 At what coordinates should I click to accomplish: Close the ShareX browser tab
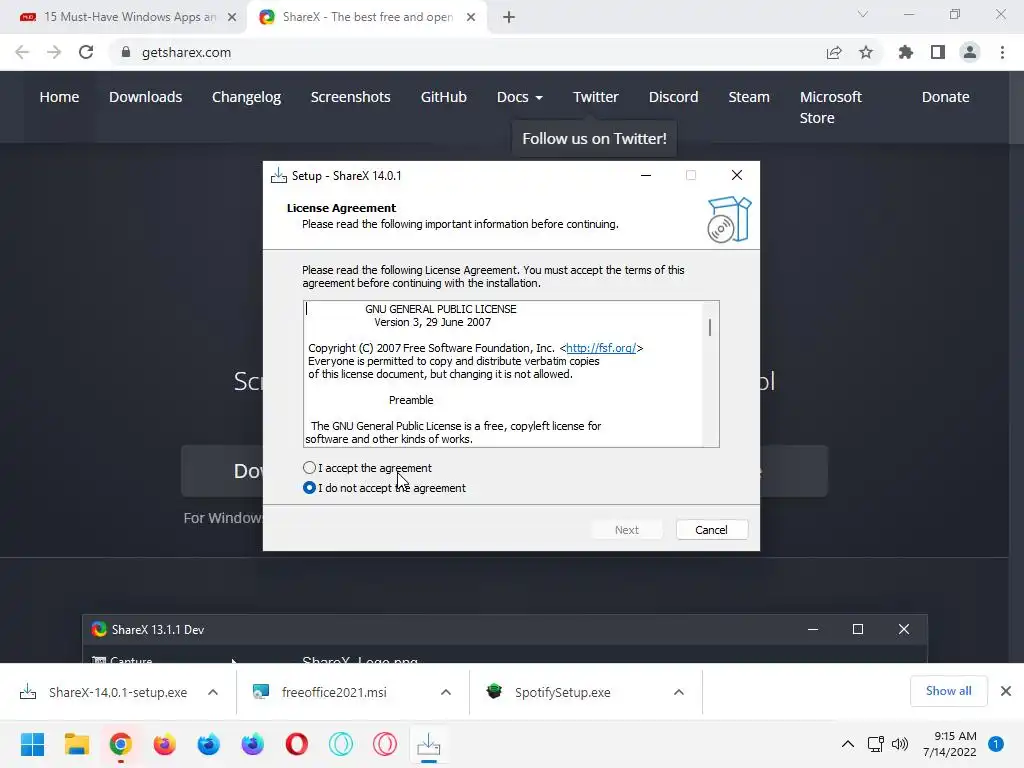[x=471, y=17]
